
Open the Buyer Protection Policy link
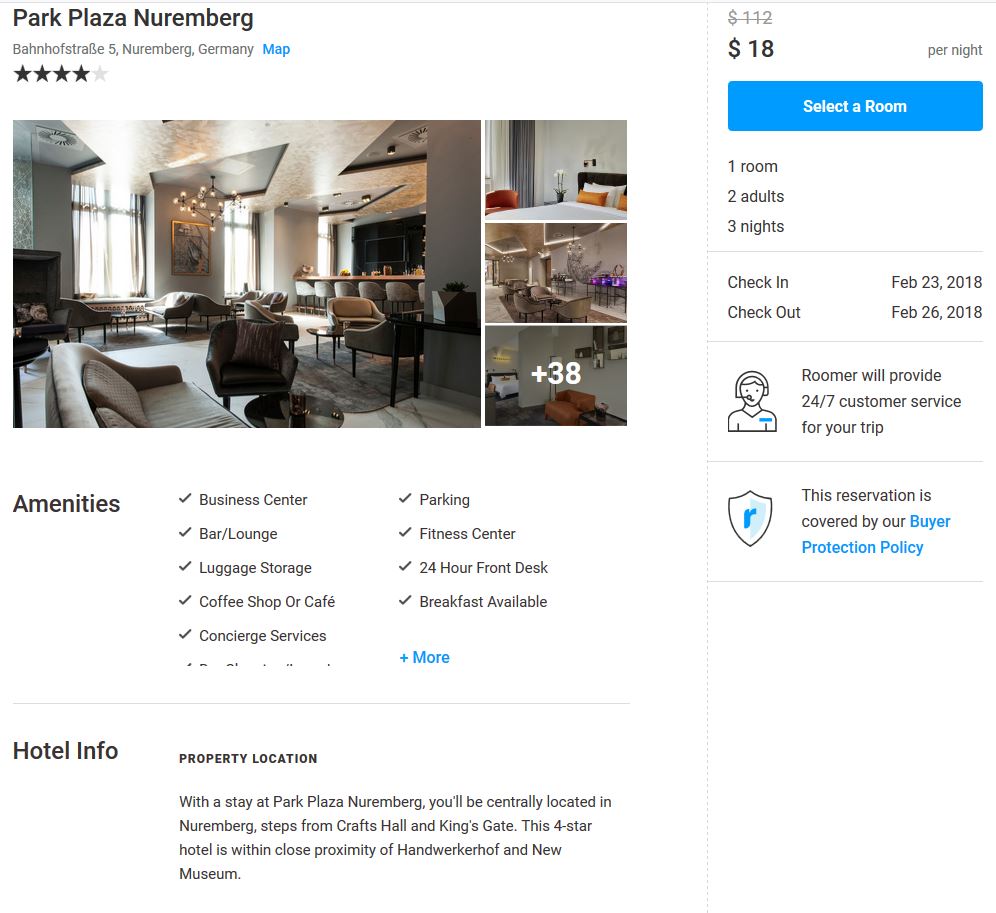click(x=875, y=534)
